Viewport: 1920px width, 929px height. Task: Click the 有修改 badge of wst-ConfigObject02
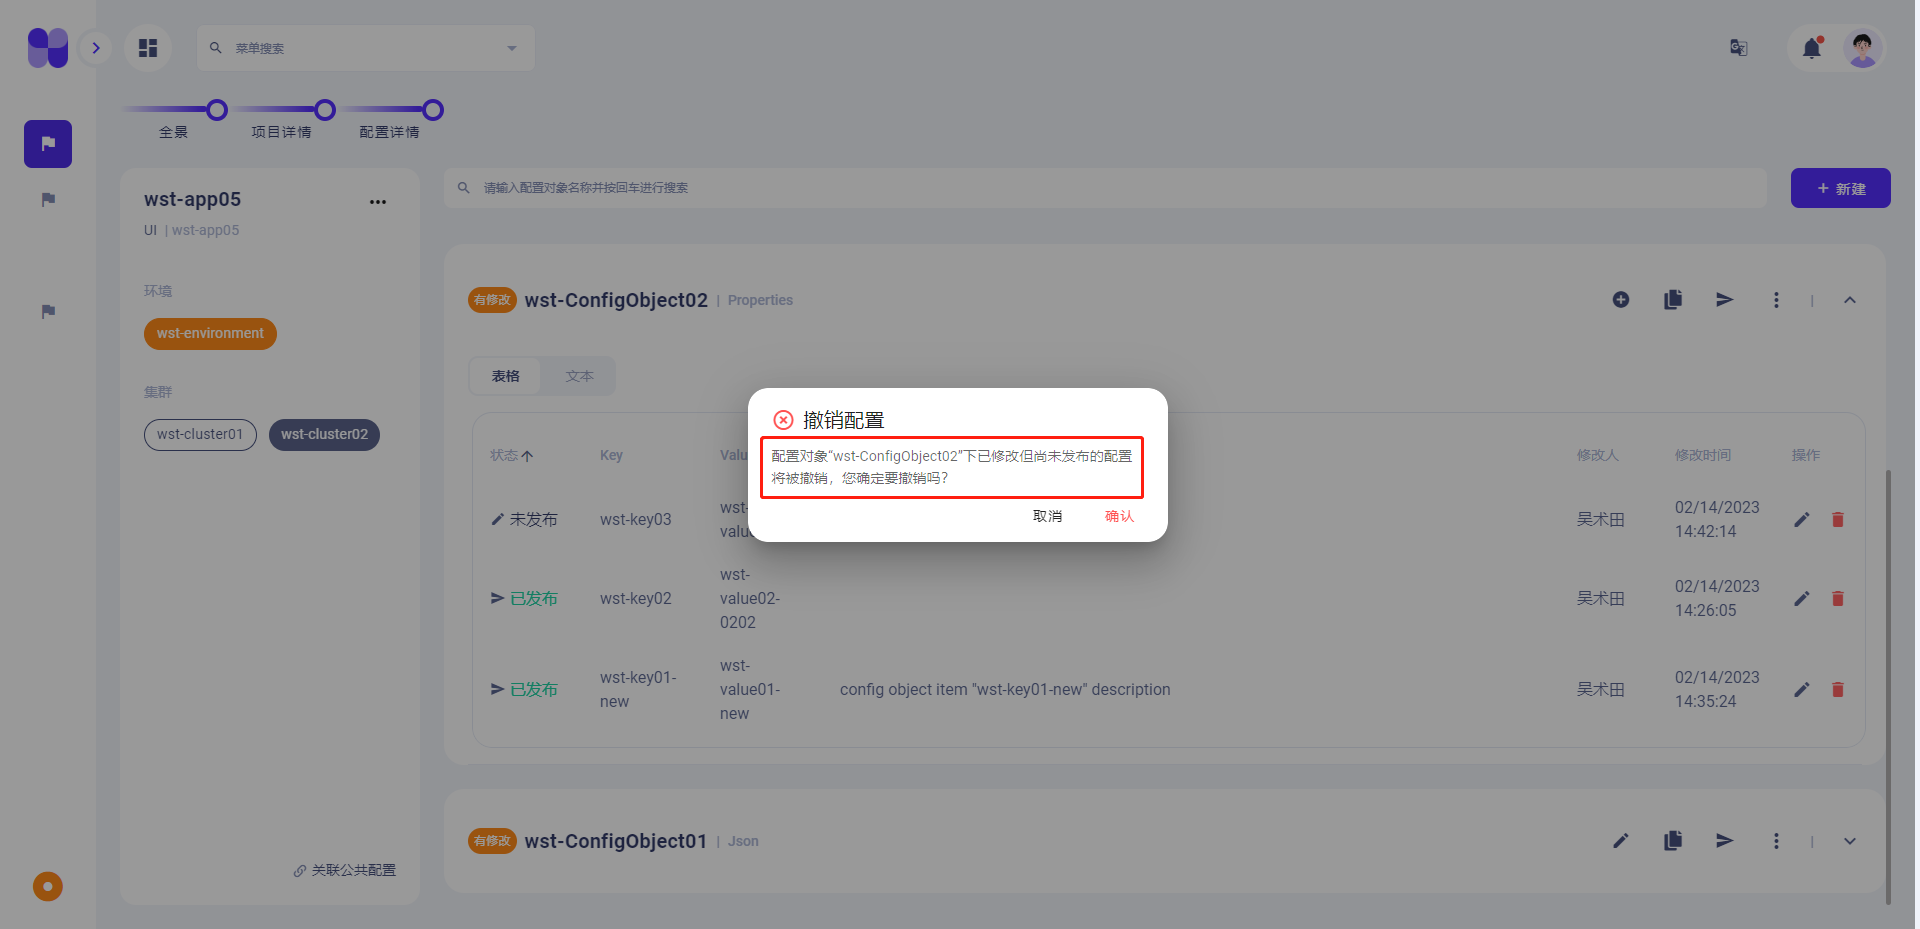pos(492,300)
